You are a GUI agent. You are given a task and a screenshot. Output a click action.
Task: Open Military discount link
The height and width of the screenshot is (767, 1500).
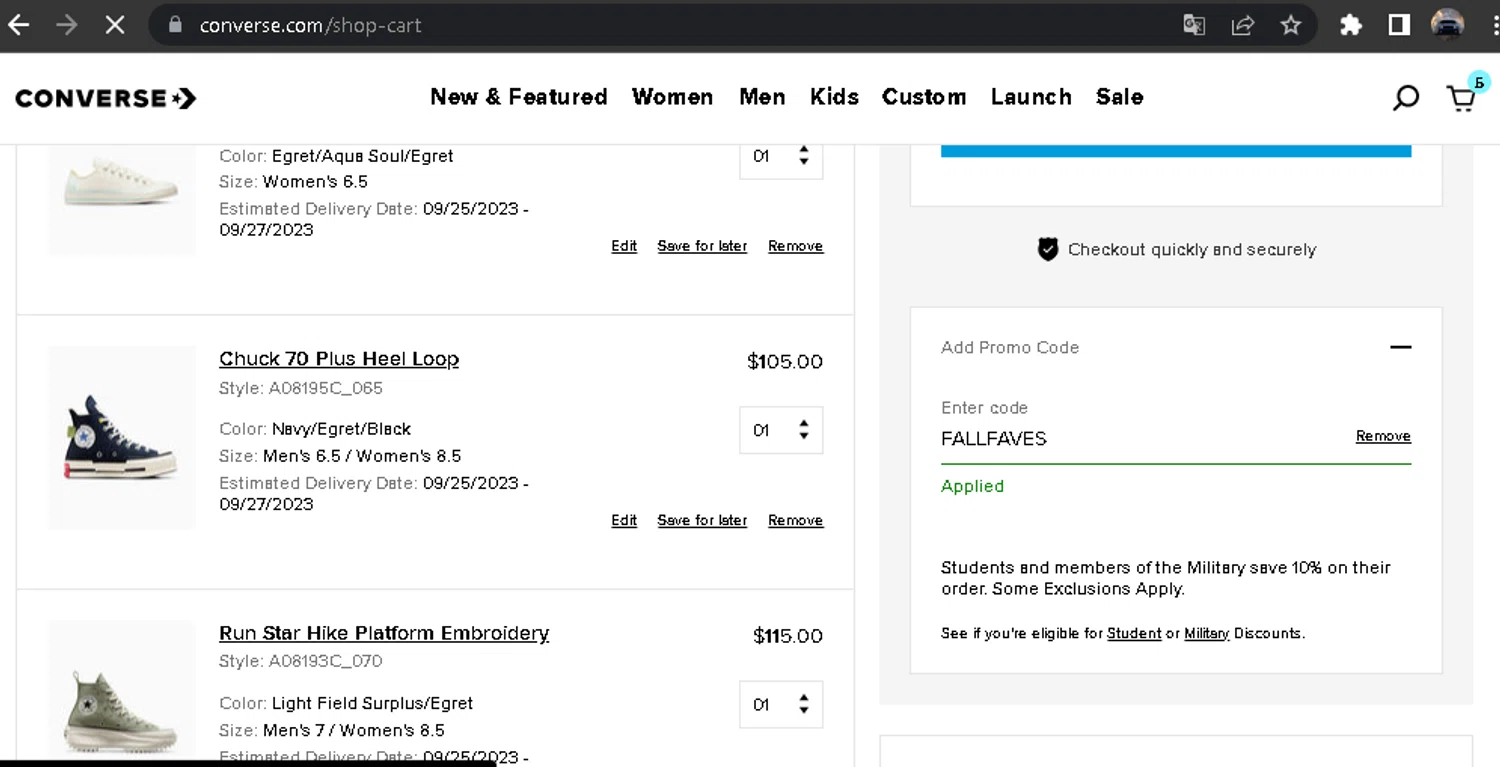click(1206, 633)
